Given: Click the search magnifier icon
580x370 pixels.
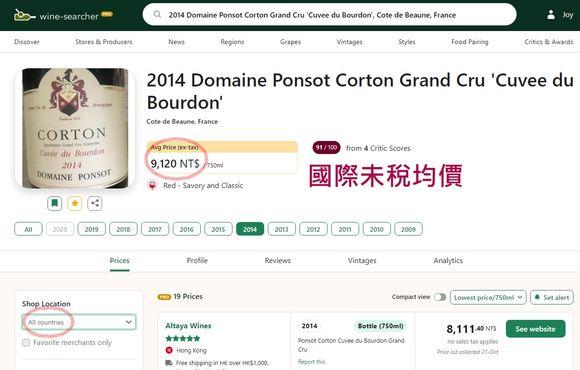Looking at the screenshot, I should [x=157, y=15].
